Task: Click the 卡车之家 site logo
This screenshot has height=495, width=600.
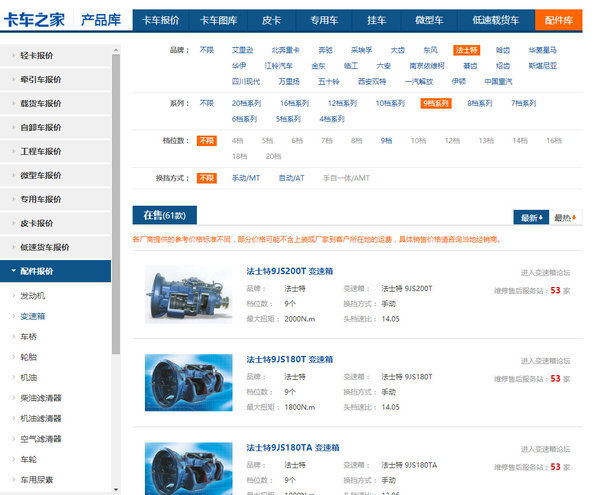Action: tap(34, 20)
